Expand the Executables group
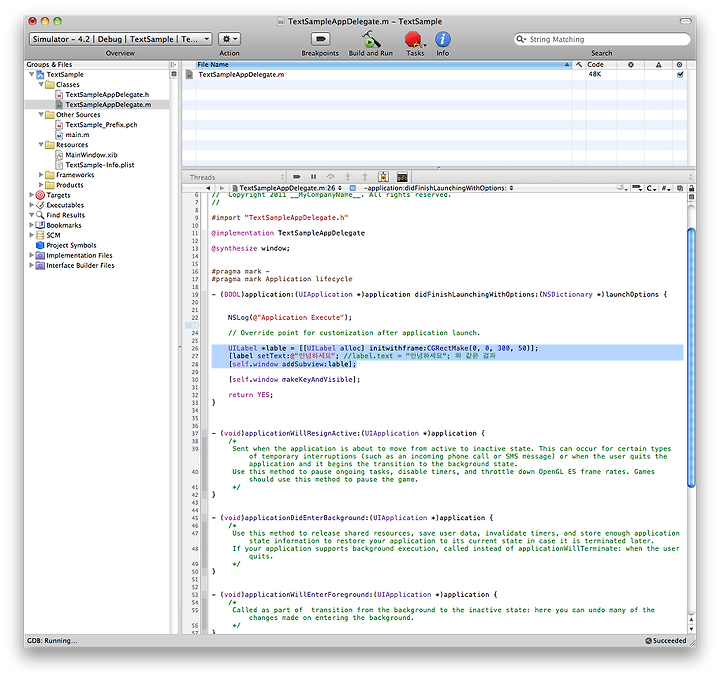 [31, 205]
